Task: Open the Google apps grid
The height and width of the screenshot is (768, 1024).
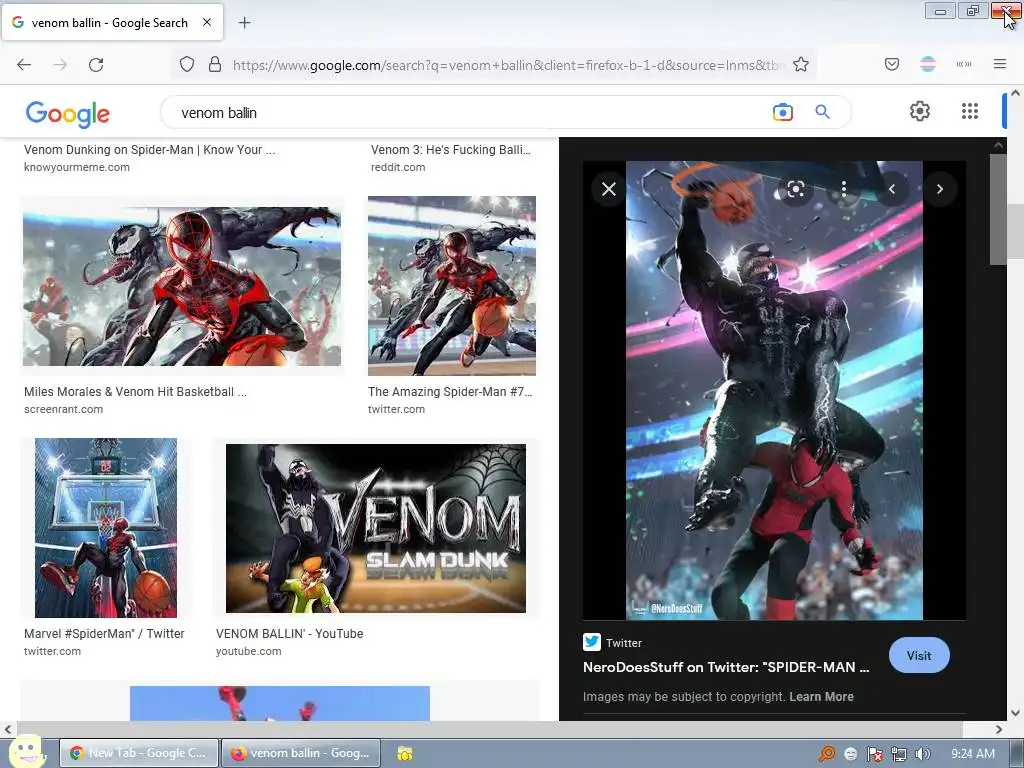Action: (x=970, y=111)
